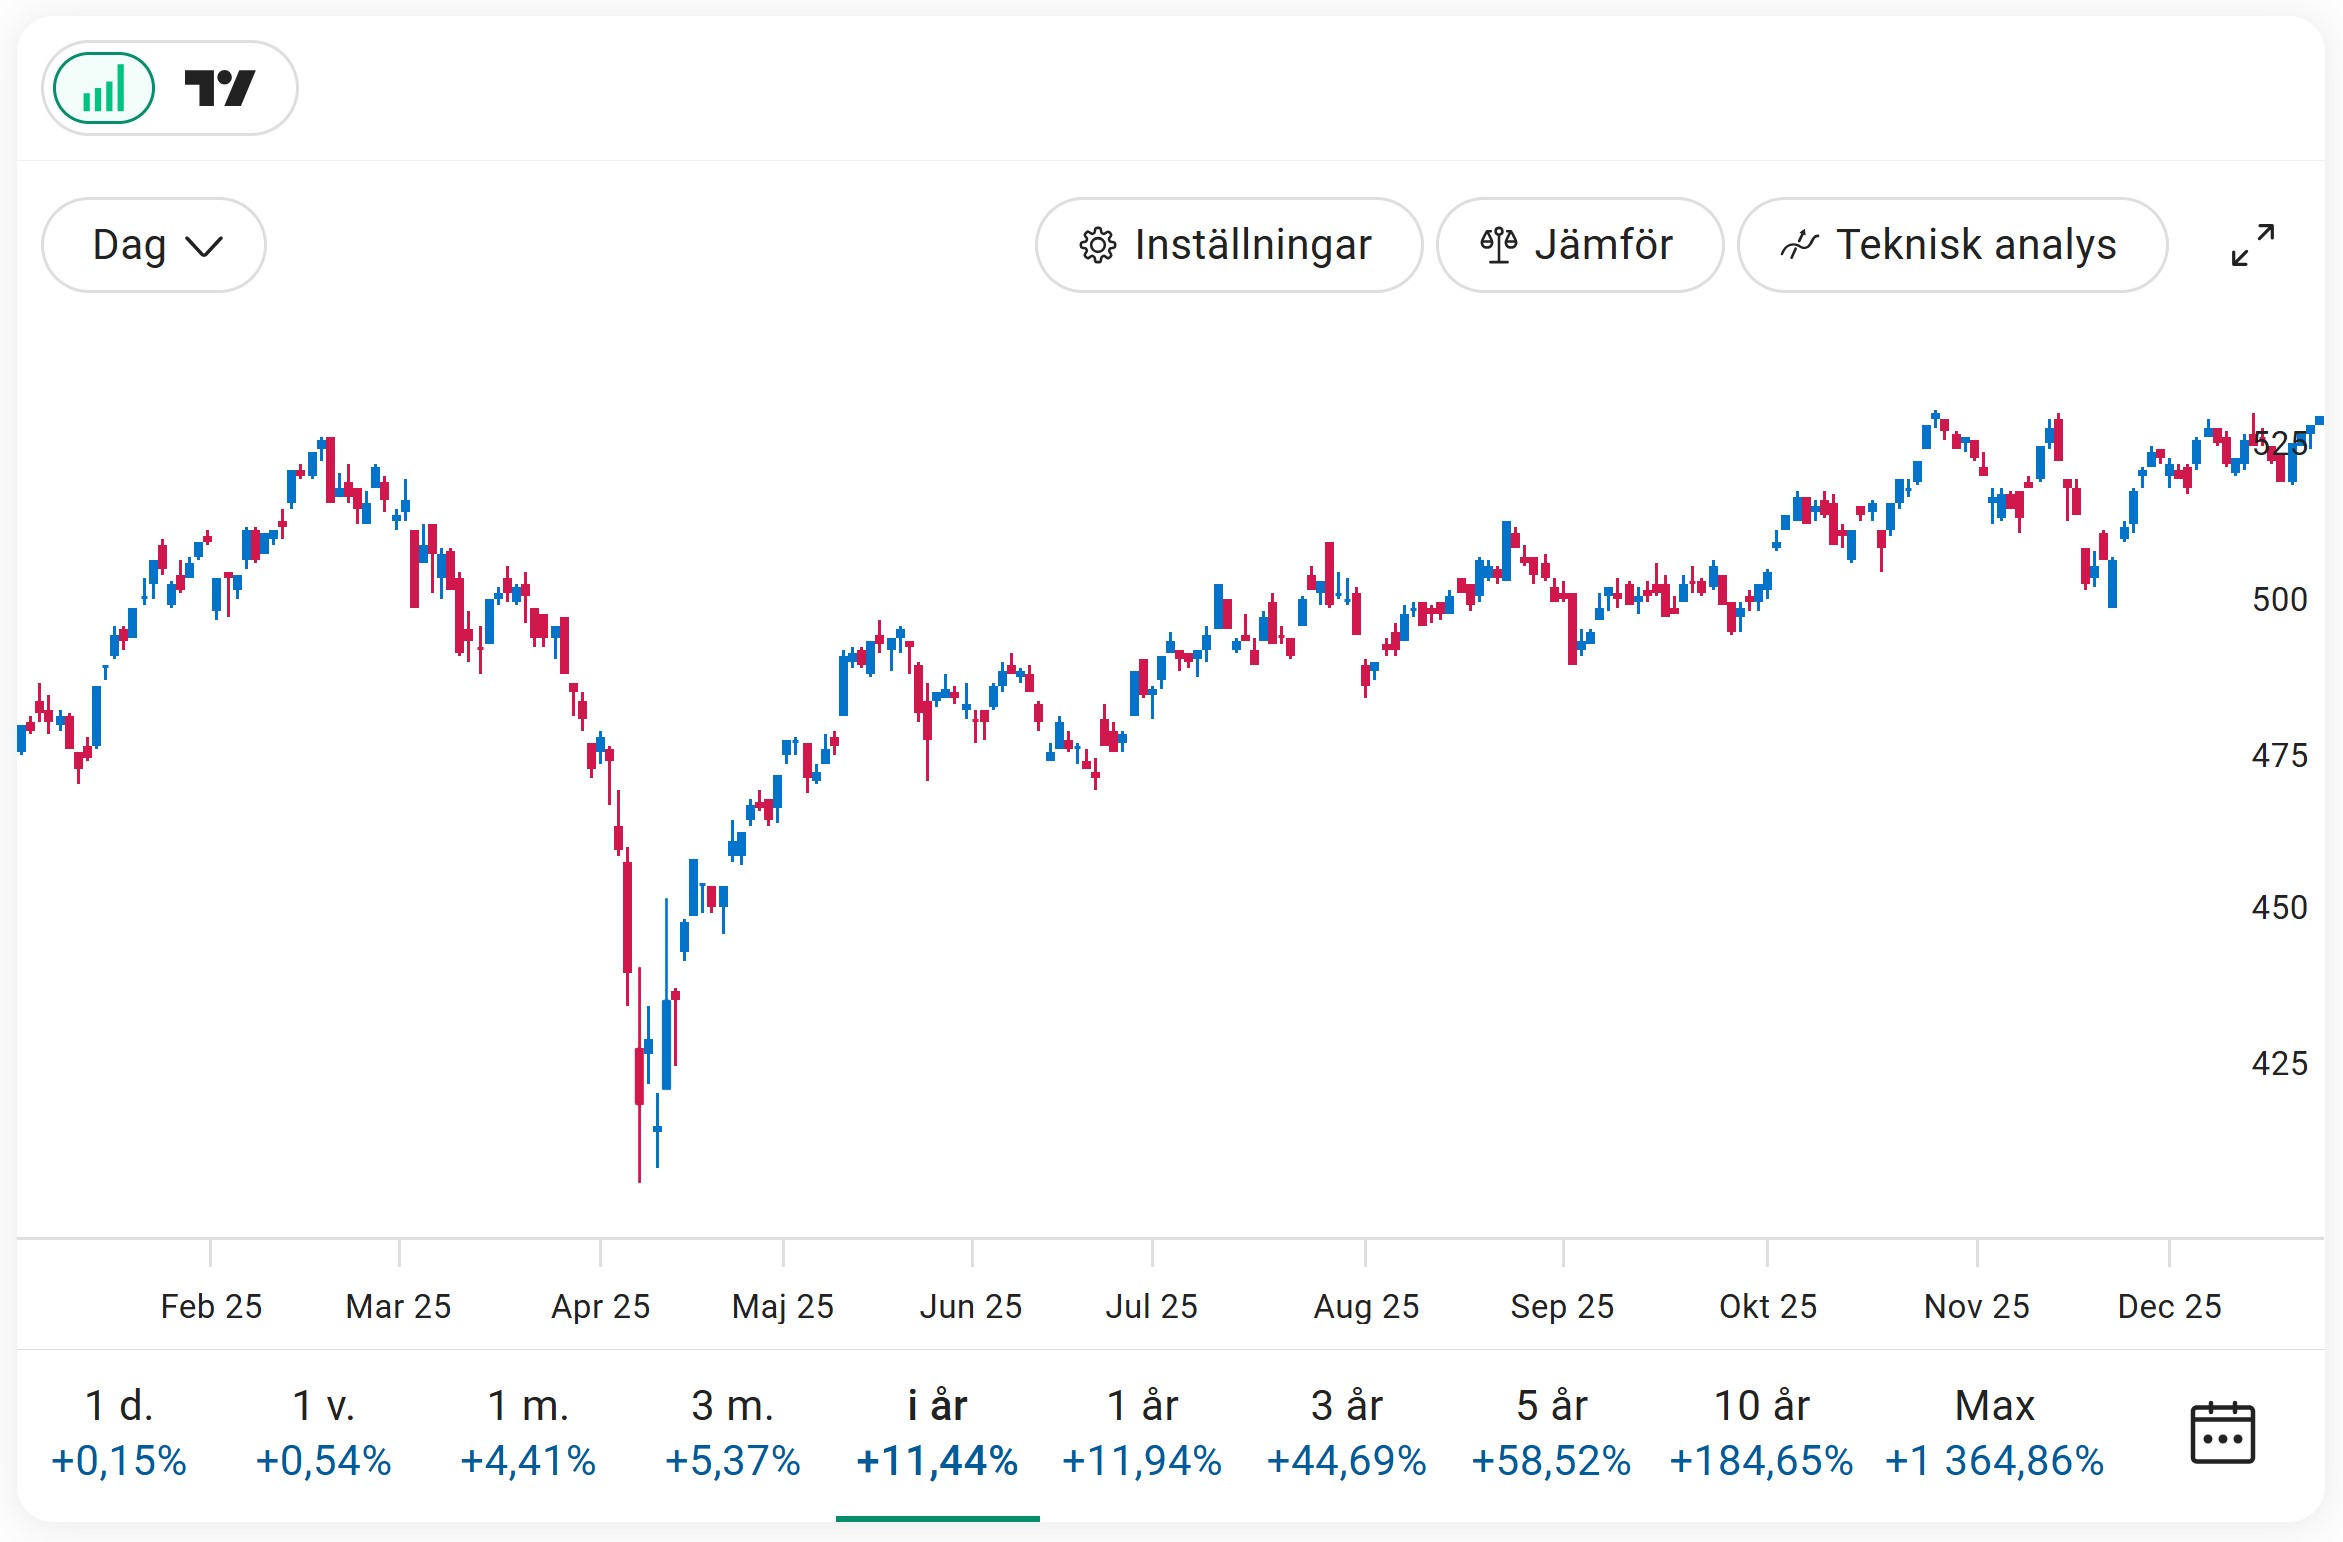Screen dimensions: 2343x1542
Task: Switch to the green bar chart view
Action: point(104,88)
